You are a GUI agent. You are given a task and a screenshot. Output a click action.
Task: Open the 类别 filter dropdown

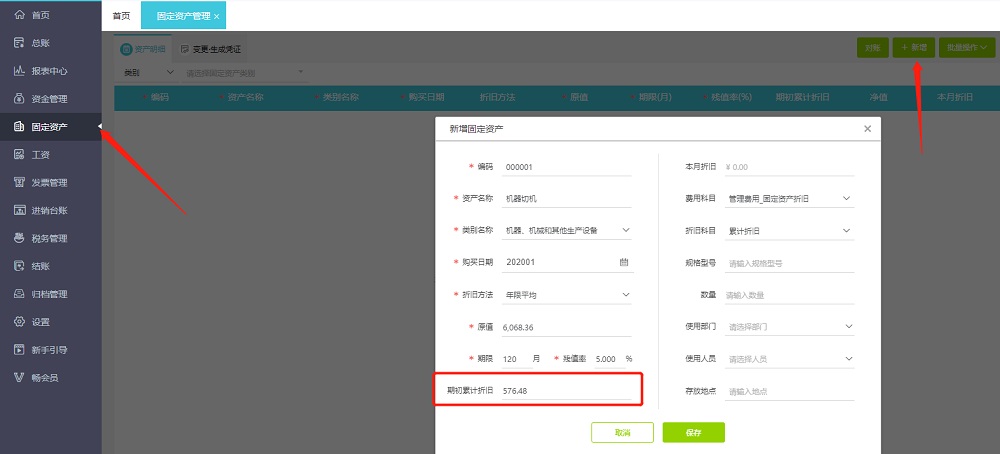[x=149, y=73]
